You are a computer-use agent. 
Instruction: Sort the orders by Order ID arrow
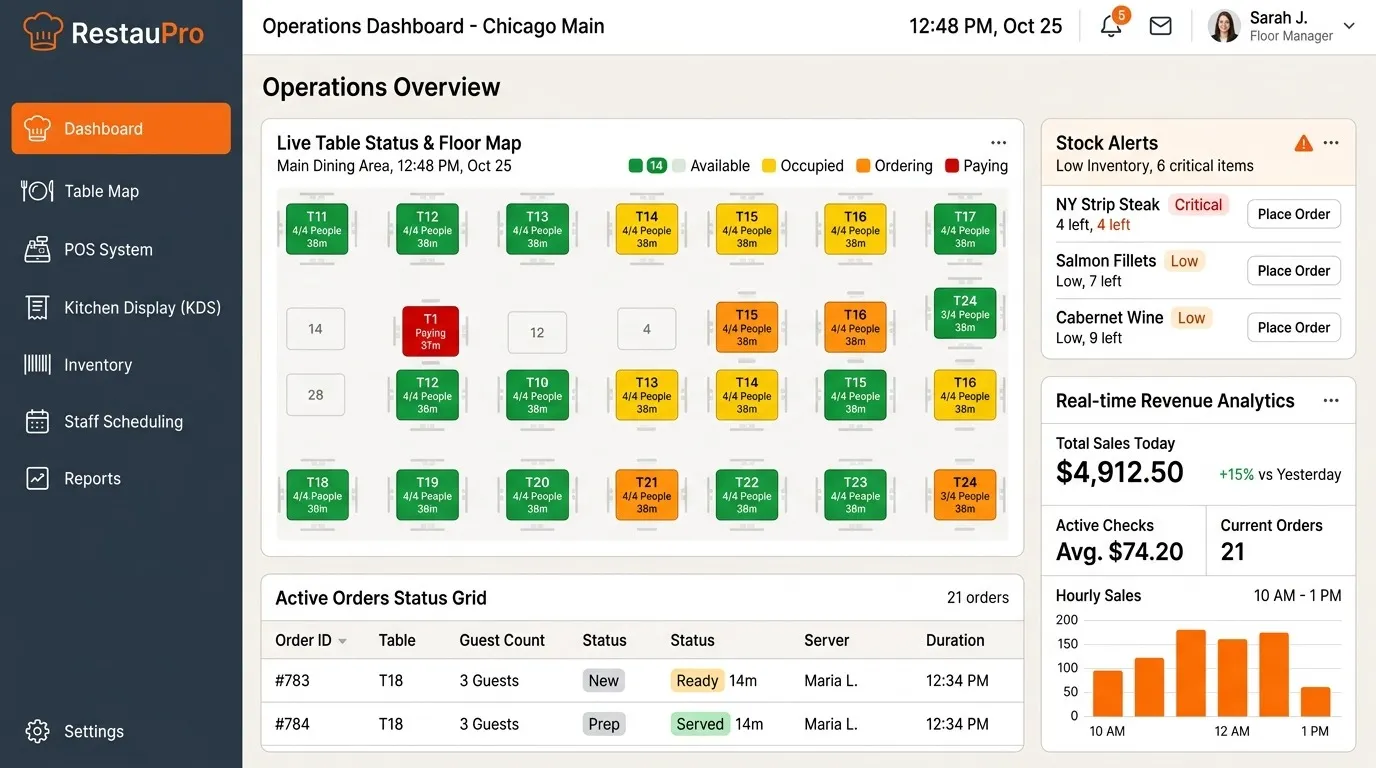point(342,641)
